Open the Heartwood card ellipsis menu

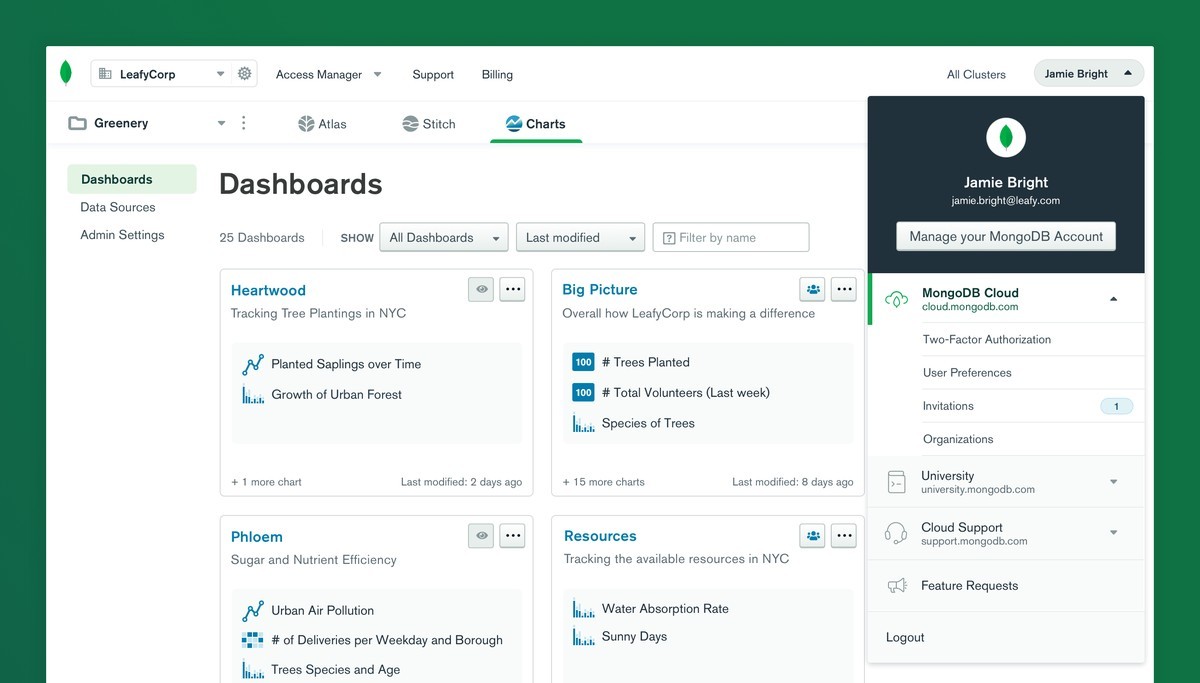tap(512, 289)
